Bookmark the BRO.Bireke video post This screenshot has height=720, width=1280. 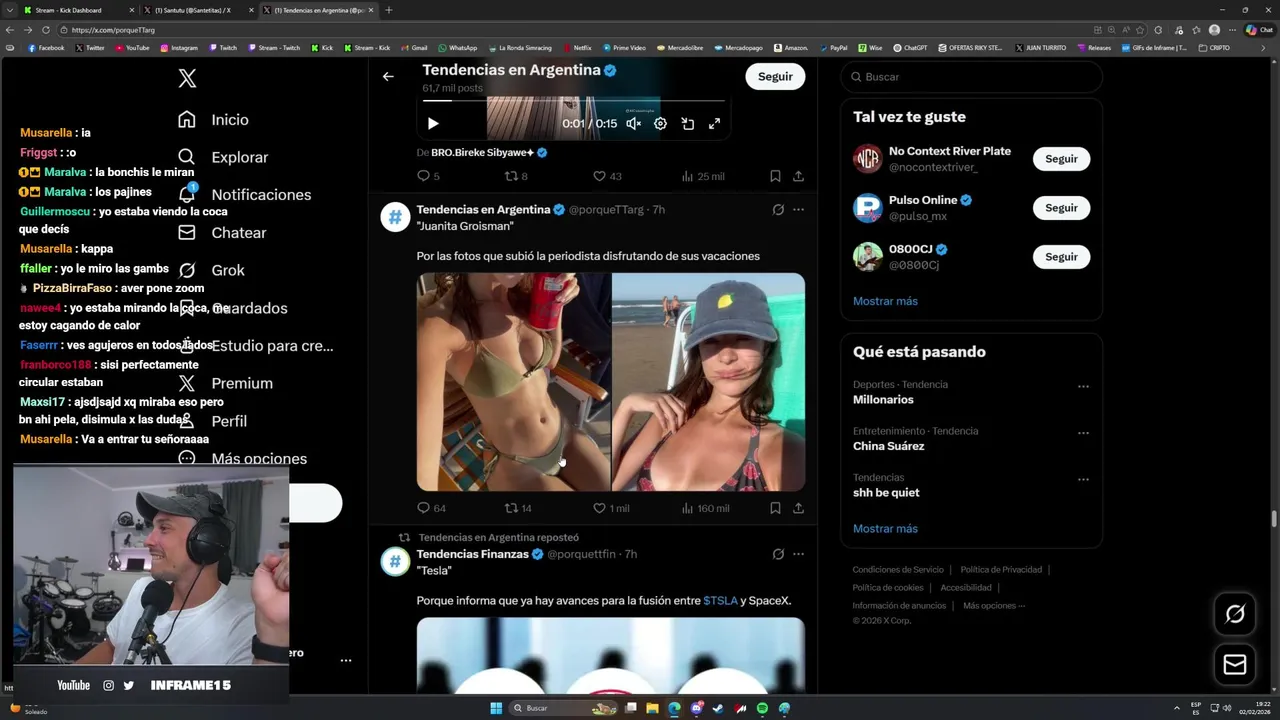(775, 176)
